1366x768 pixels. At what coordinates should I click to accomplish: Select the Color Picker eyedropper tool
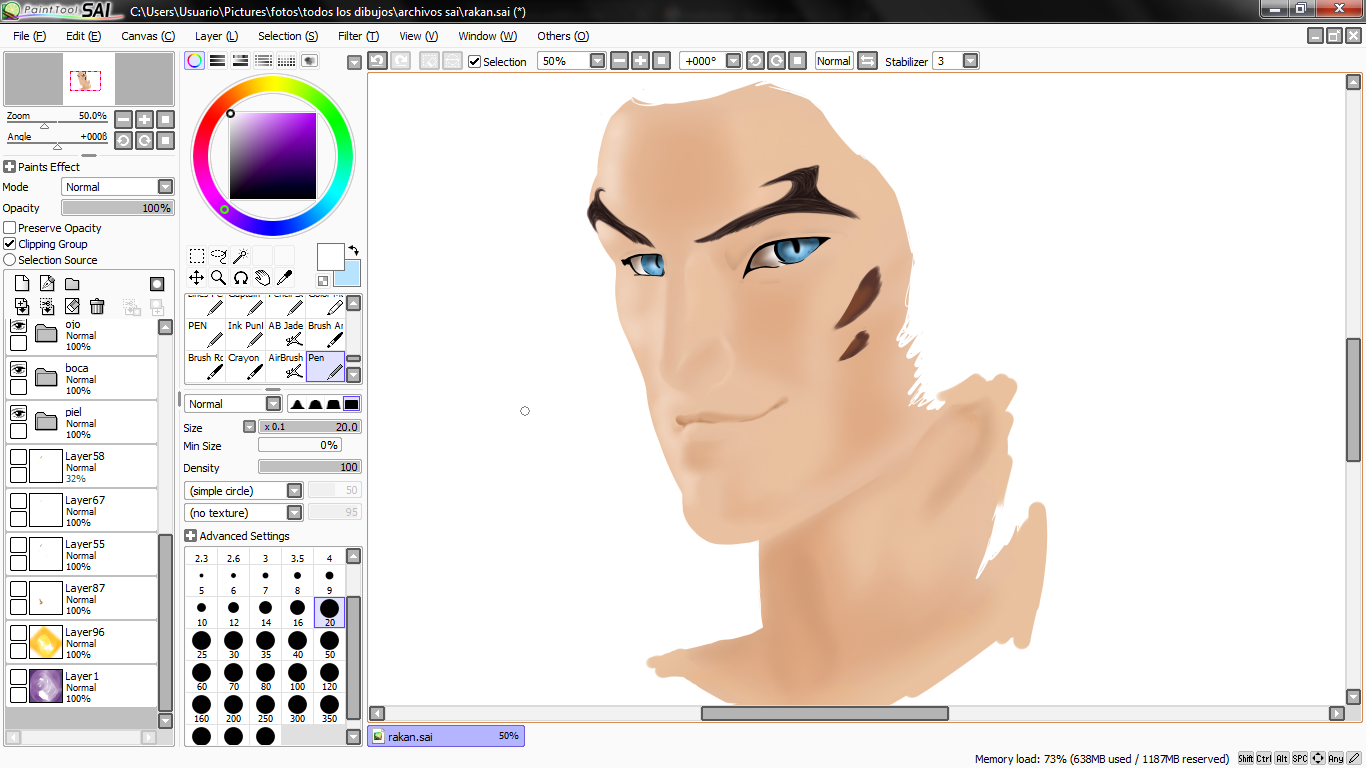pyautogui.click(x=285, y=278)
